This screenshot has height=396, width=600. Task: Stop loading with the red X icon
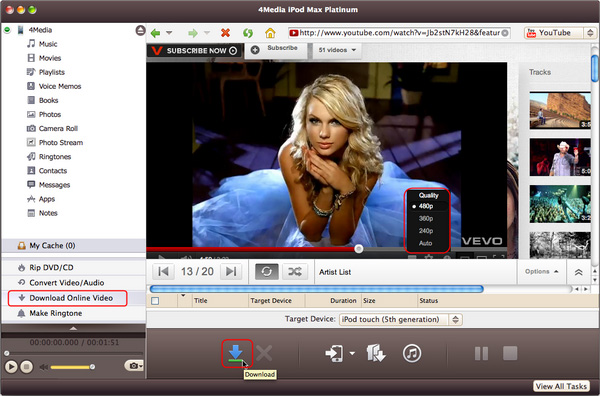(225, 33)
